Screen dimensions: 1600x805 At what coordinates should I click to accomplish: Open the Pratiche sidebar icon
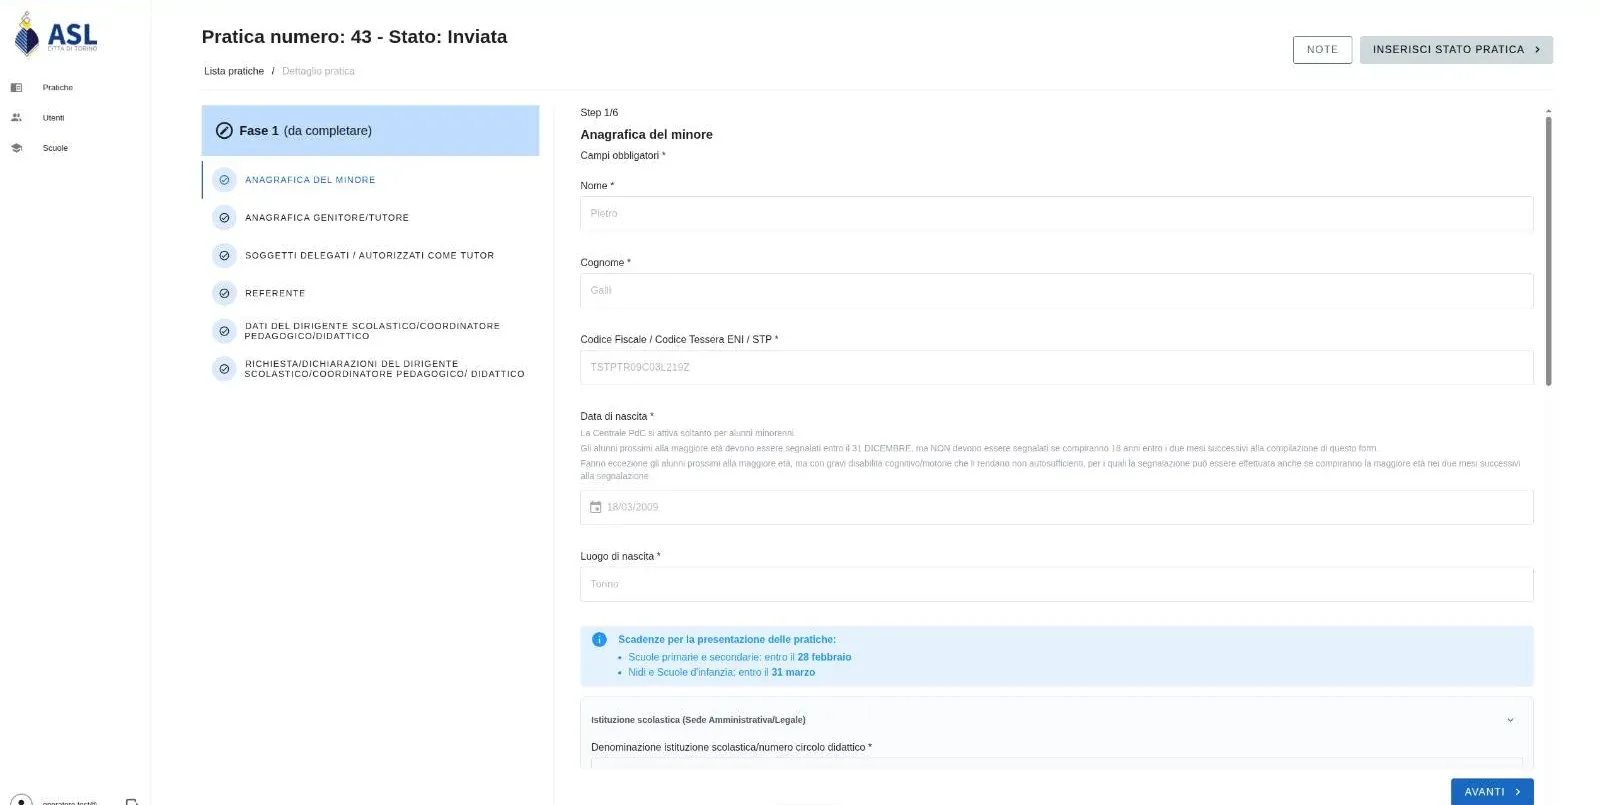coord(16,88)
